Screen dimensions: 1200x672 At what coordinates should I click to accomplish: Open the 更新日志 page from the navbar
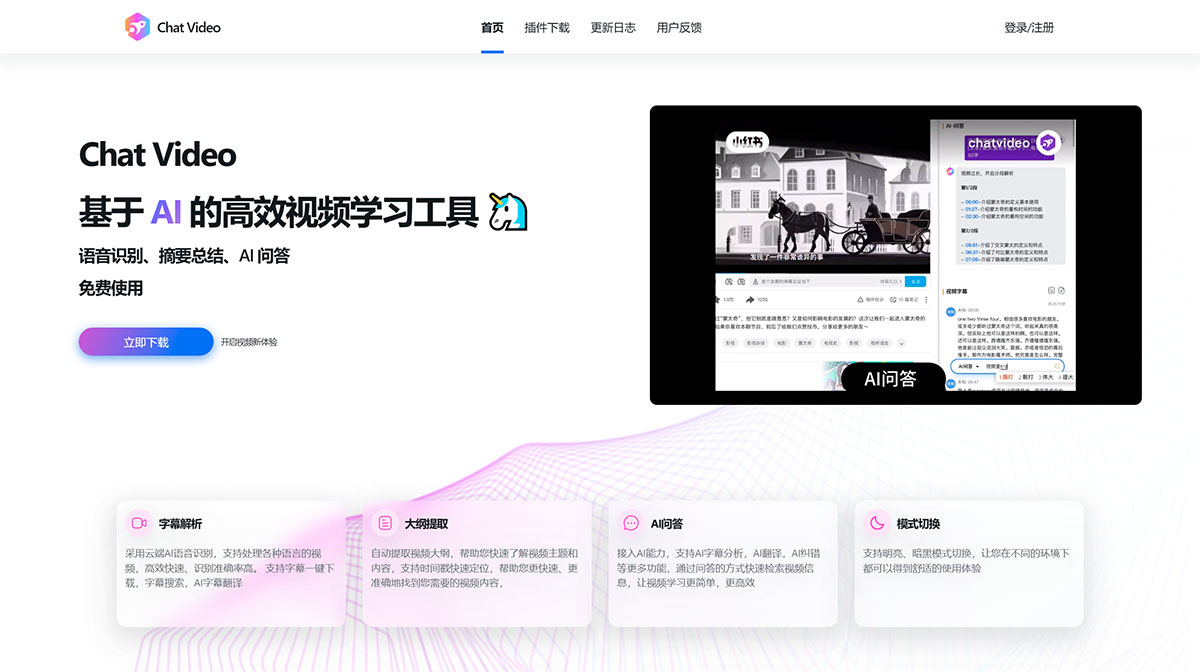point(612,27)
